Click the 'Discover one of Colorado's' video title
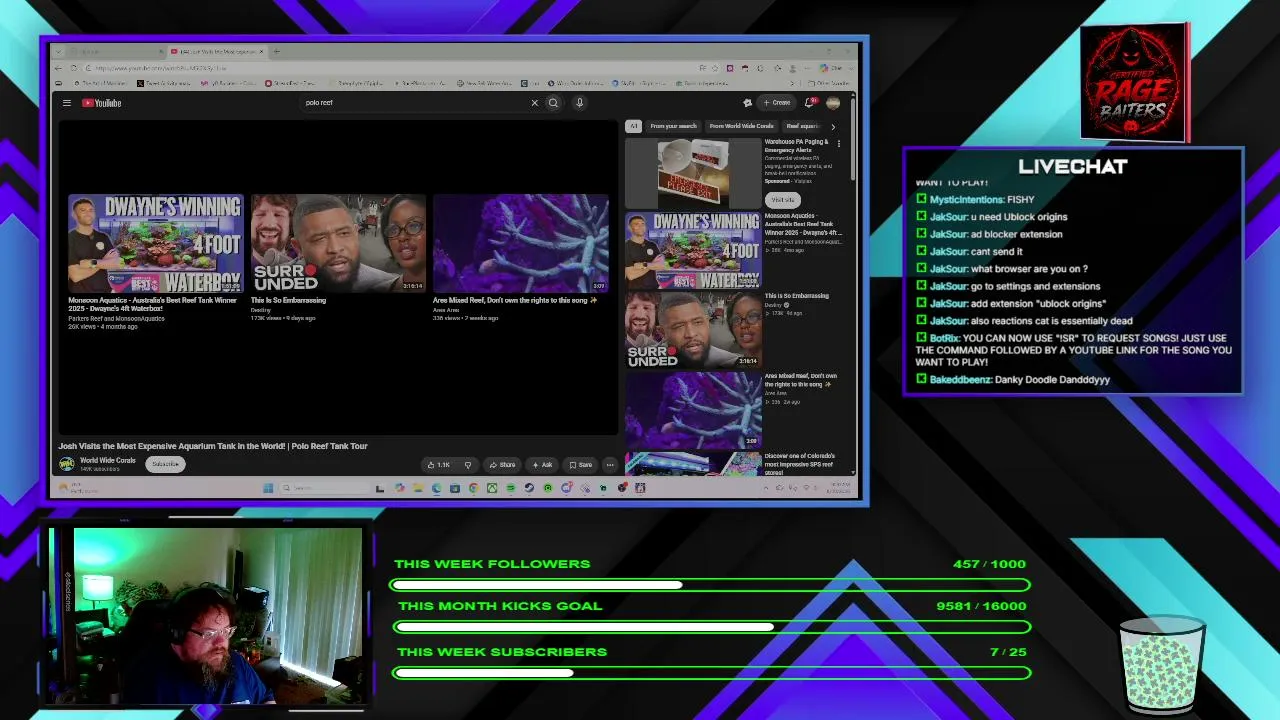 pyautogui.click(x=800, y=464)
